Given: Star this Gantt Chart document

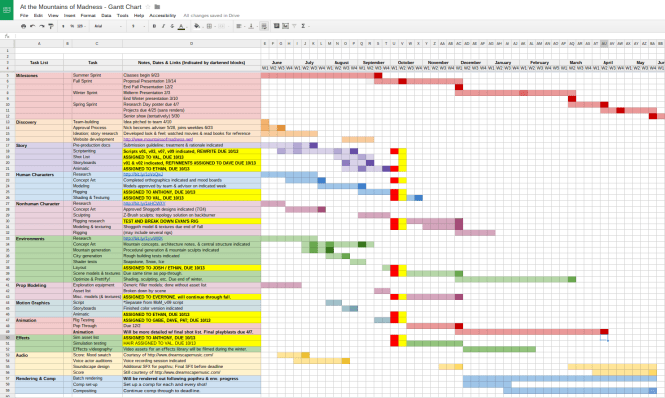Looking at the screenshot, I should [x=148, y=7].
